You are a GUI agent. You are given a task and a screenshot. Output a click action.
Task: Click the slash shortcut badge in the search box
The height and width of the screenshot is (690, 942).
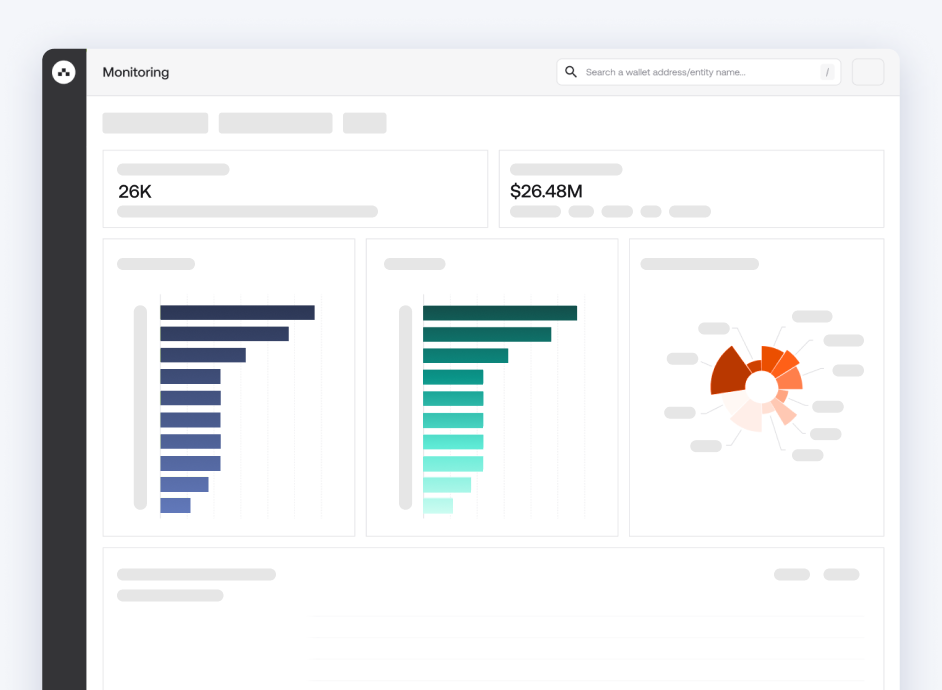coord(827,72)
